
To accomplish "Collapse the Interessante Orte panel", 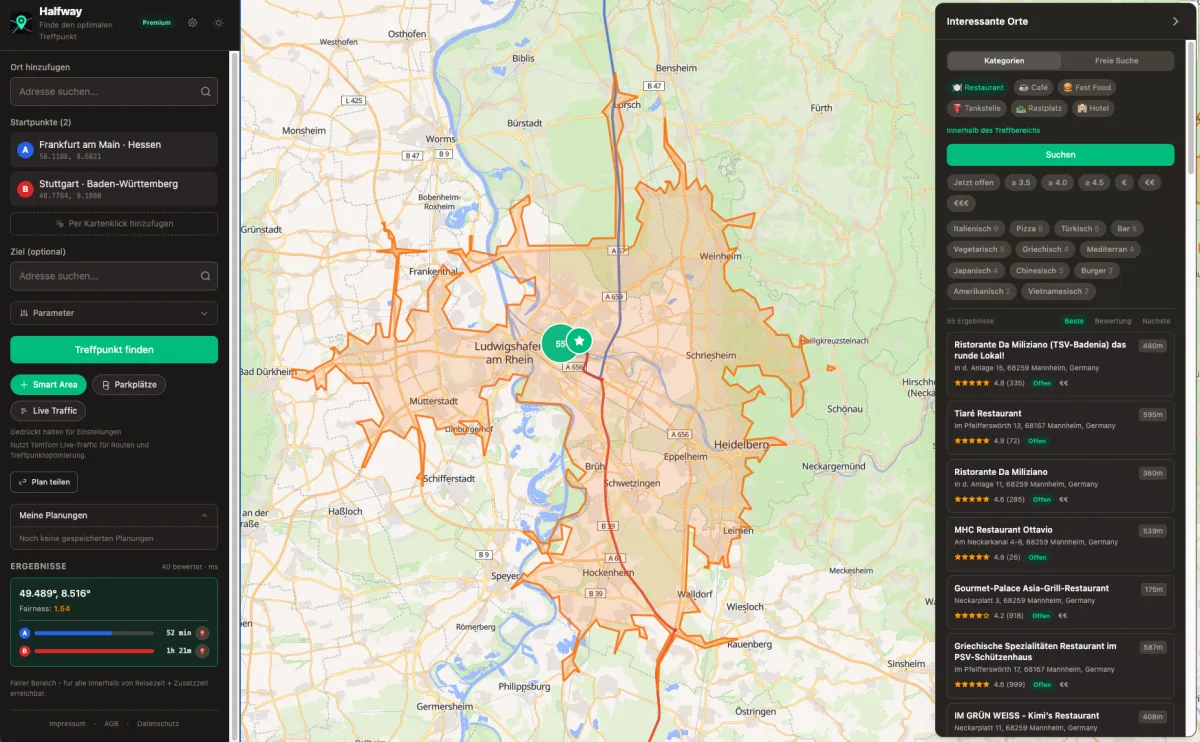I will [1175, 20].
